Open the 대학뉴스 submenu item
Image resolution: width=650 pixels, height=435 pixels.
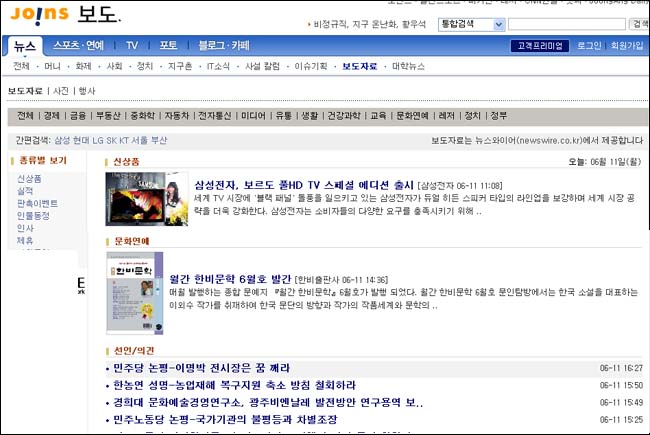[408, 66]
